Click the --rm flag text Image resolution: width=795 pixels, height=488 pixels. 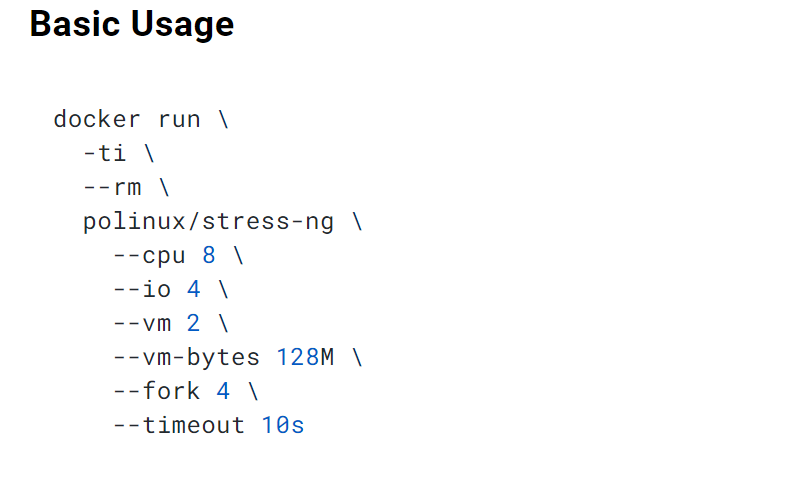tap(112, 188)
